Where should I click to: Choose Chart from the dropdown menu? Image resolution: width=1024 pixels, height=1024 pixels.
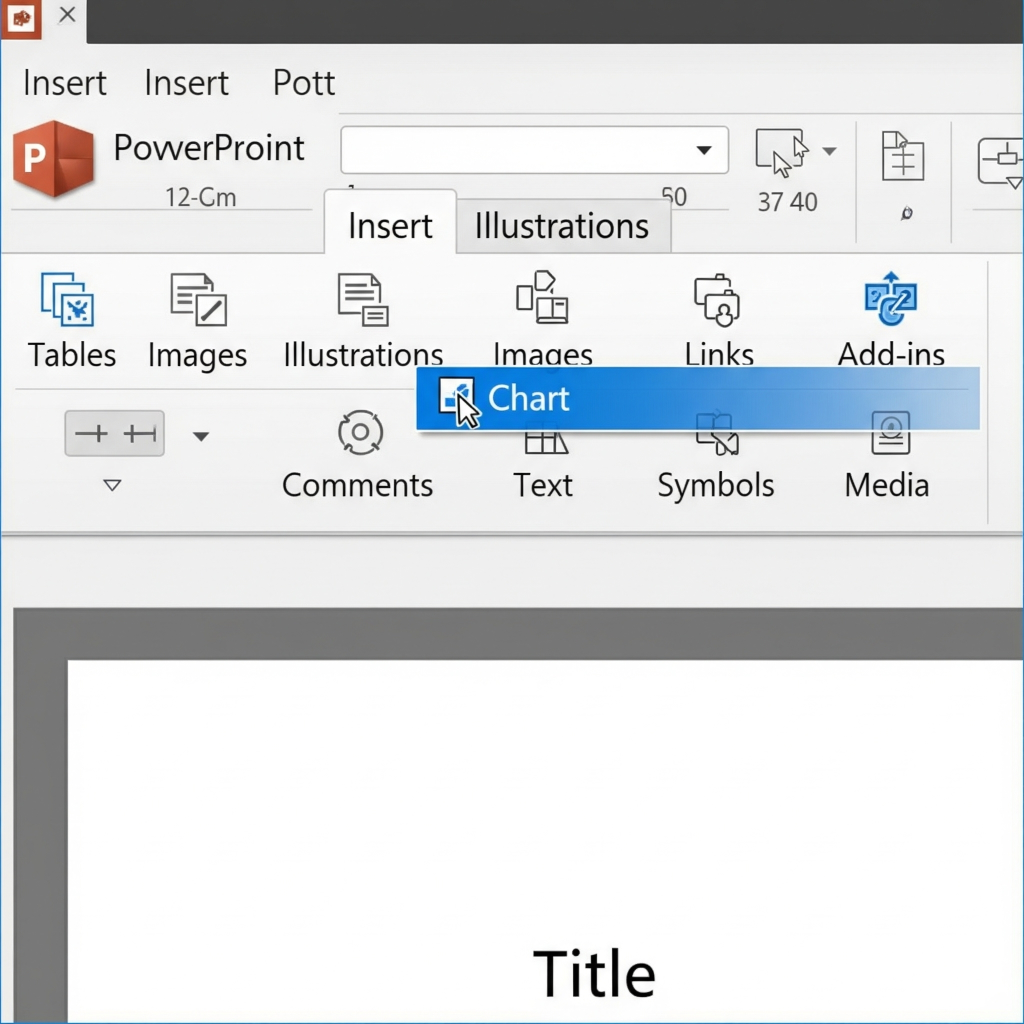pos(528,398)
